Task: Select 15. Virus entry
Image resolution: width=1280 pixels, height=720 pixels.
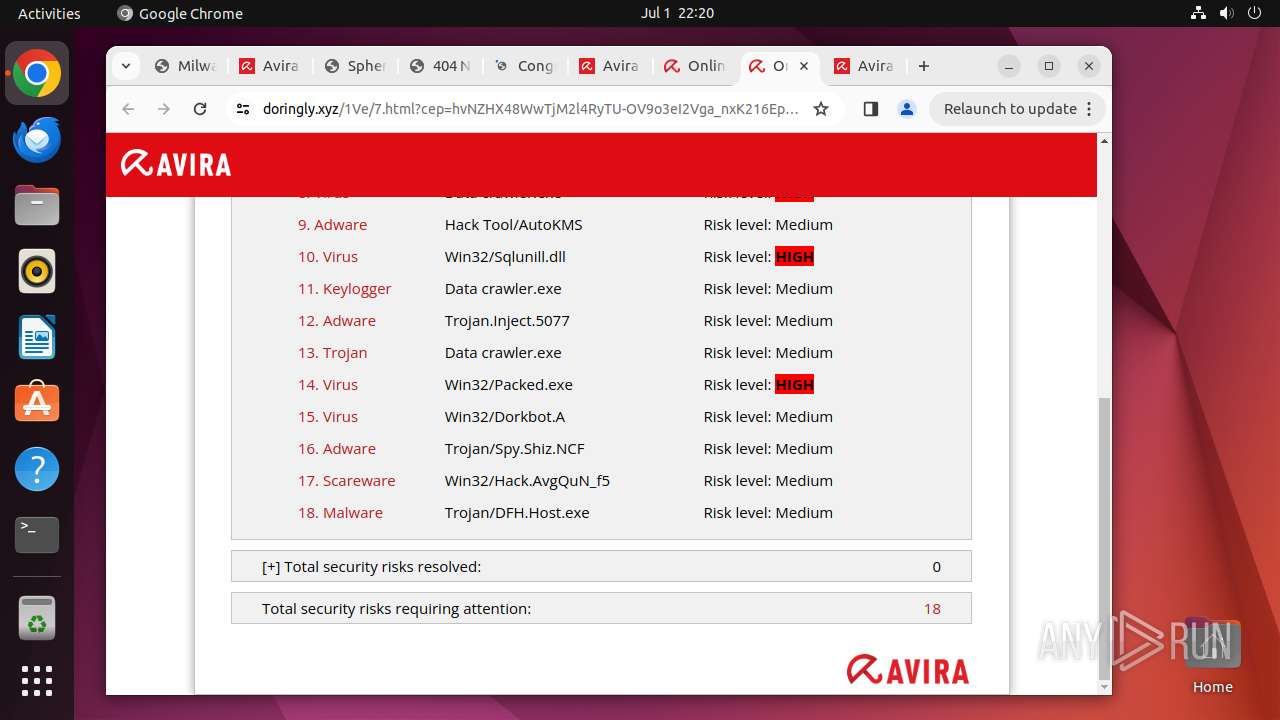Action: click(x=328, y=416)
